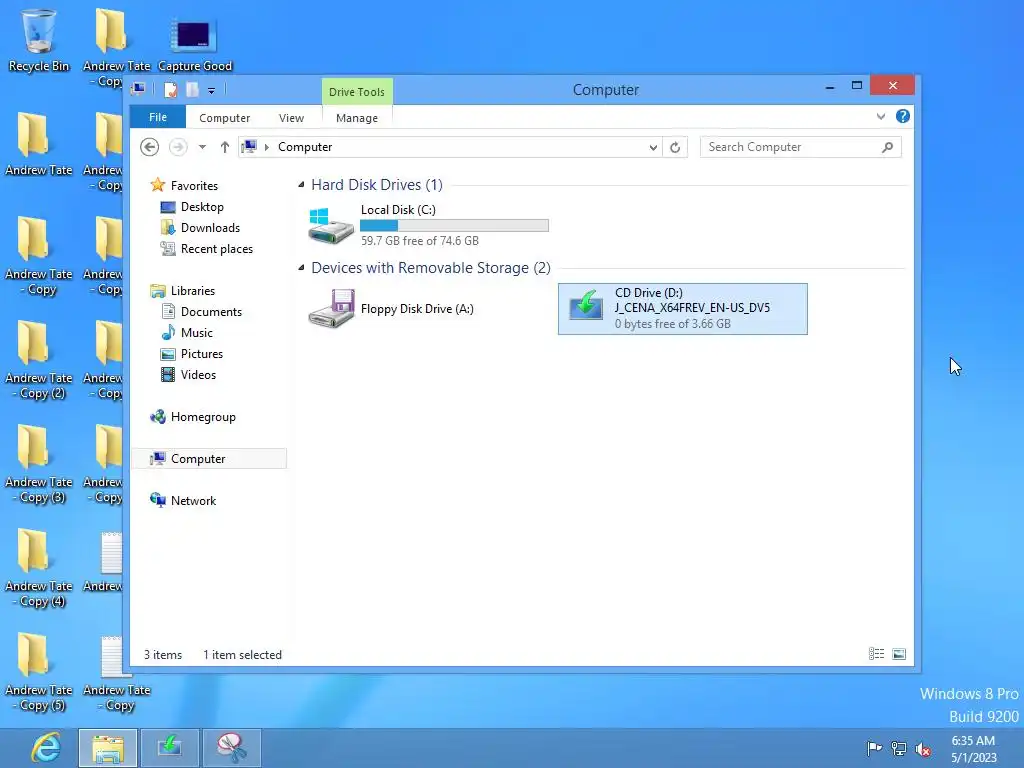Select the Andrew Tate - Copy (4) folder
Viewport: 1024px width, 768px height.
pos(38,568)
